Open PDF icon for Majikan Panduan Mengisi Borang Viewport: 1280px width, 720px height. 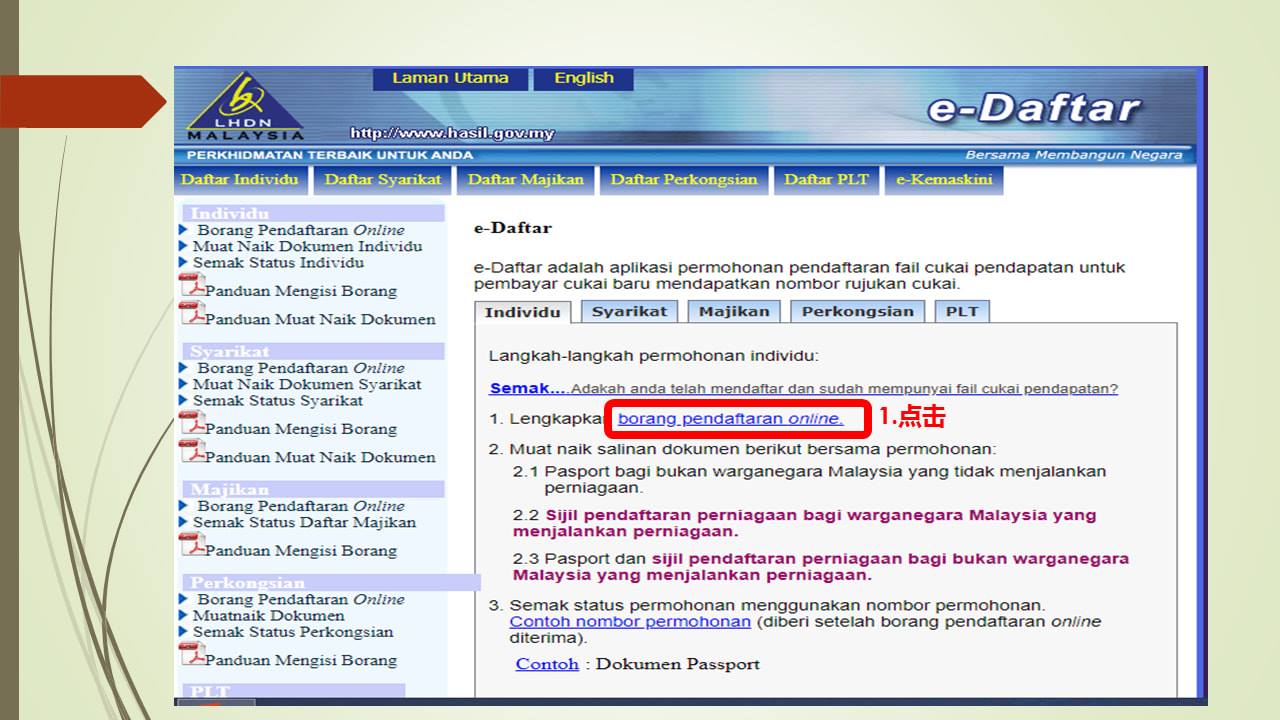click(x=192, y=546)
